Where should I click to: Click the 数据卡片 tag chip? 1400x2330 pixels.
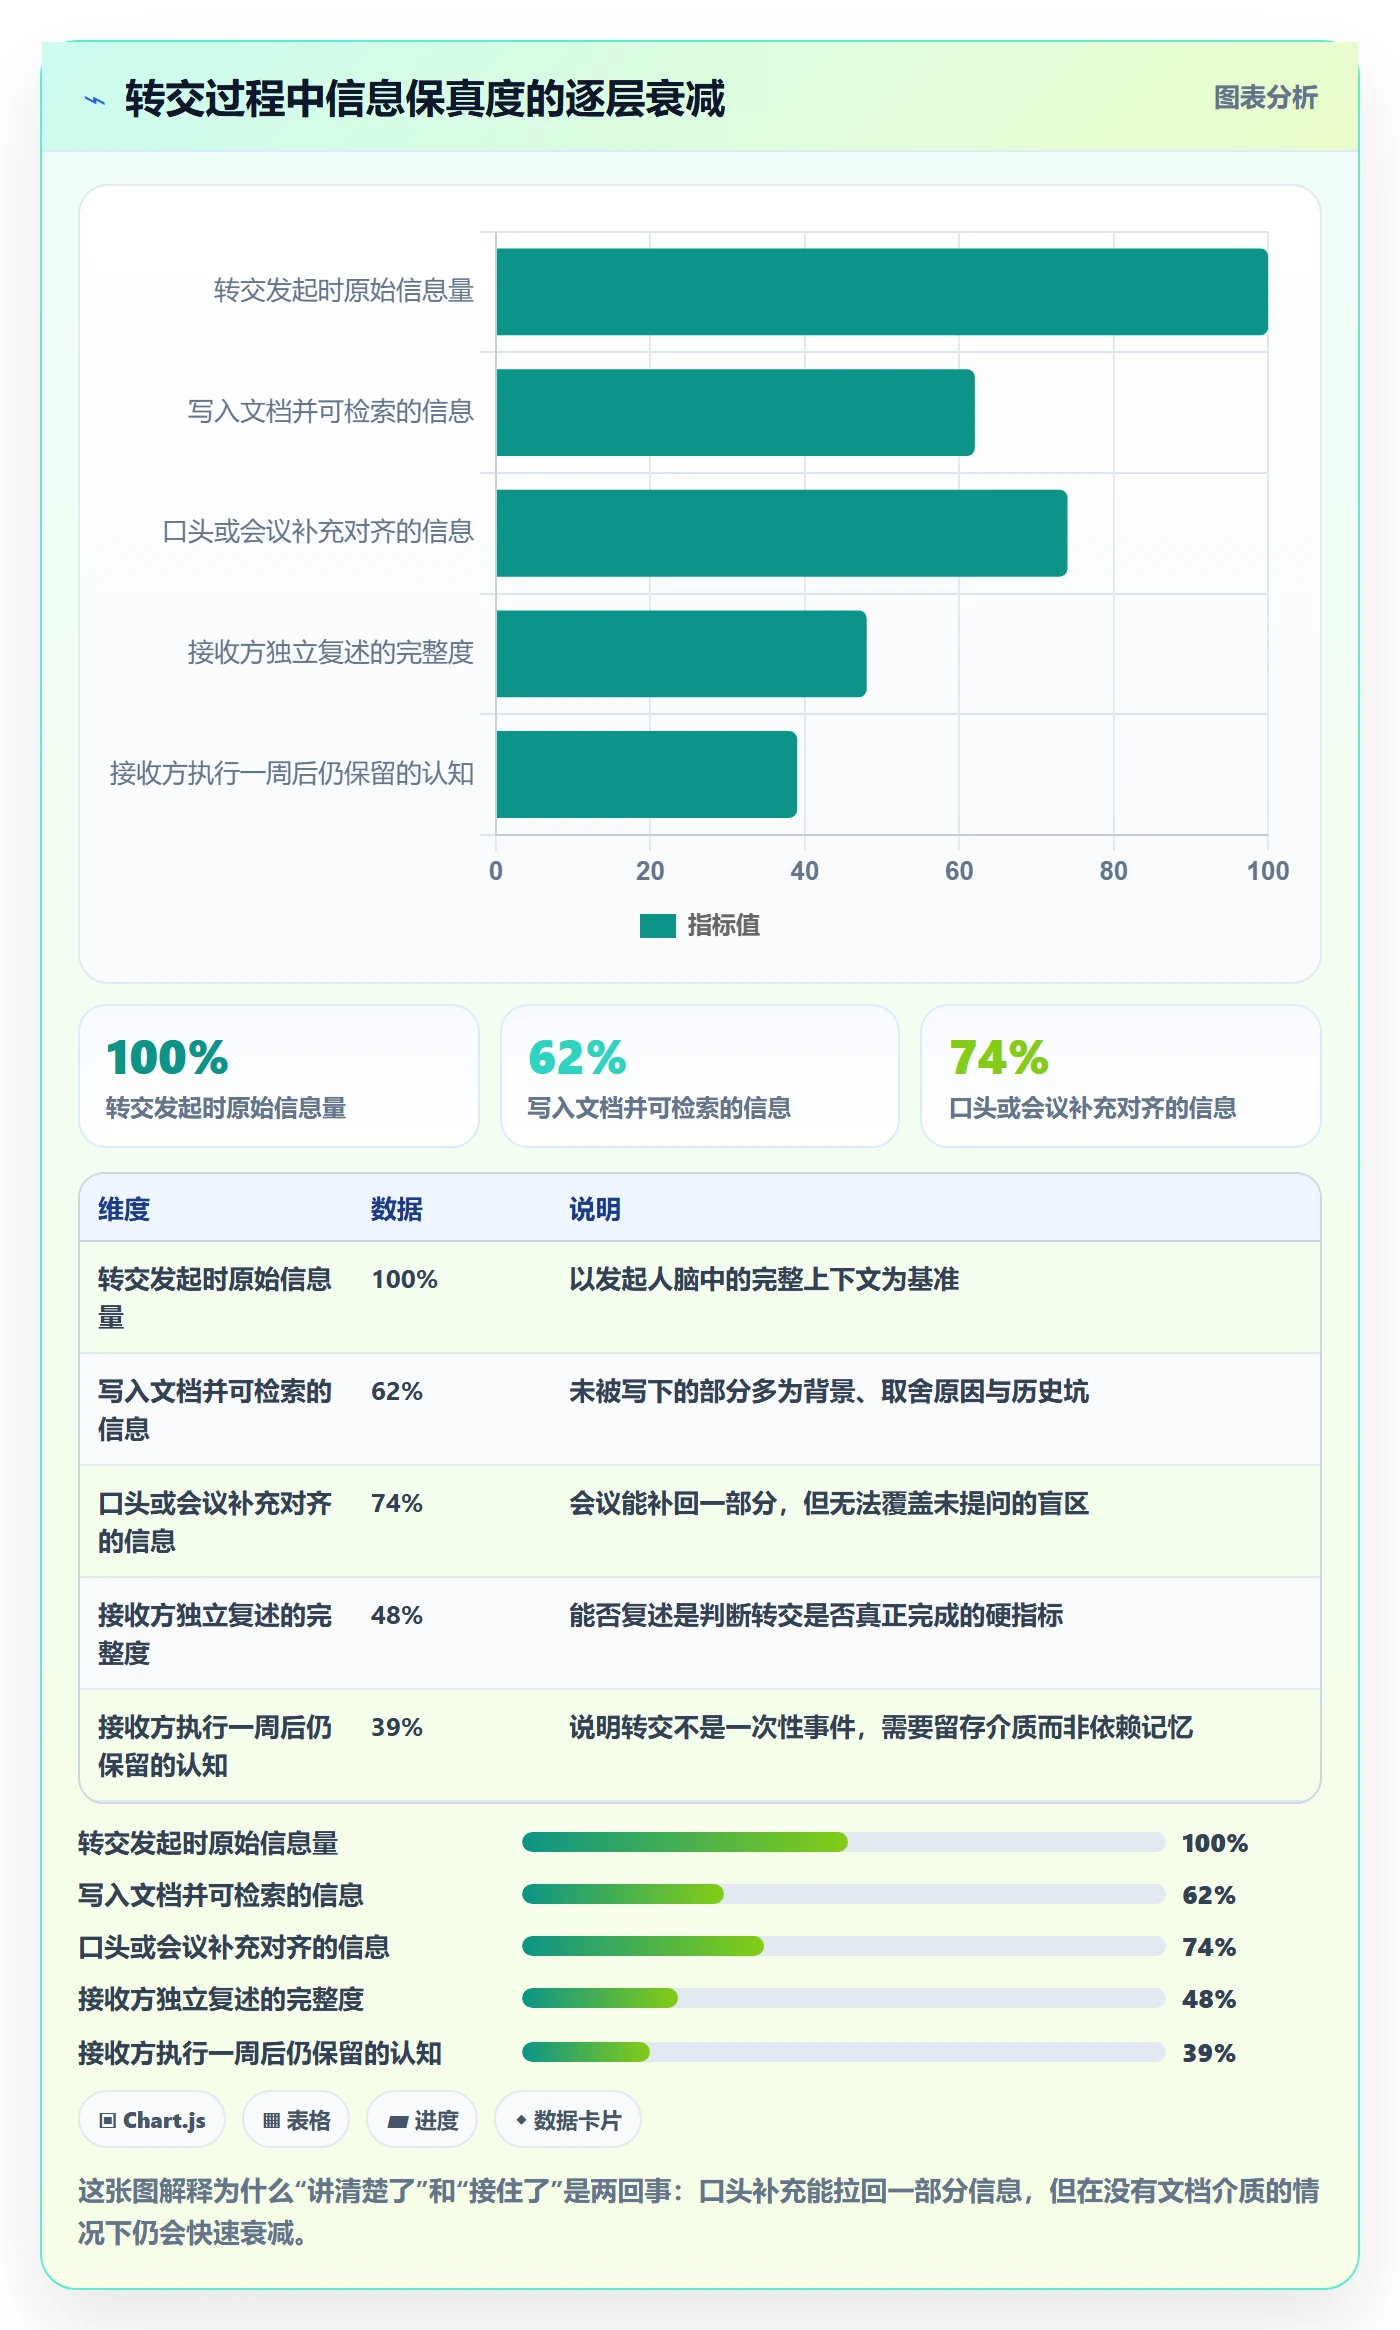(568, 2119)
